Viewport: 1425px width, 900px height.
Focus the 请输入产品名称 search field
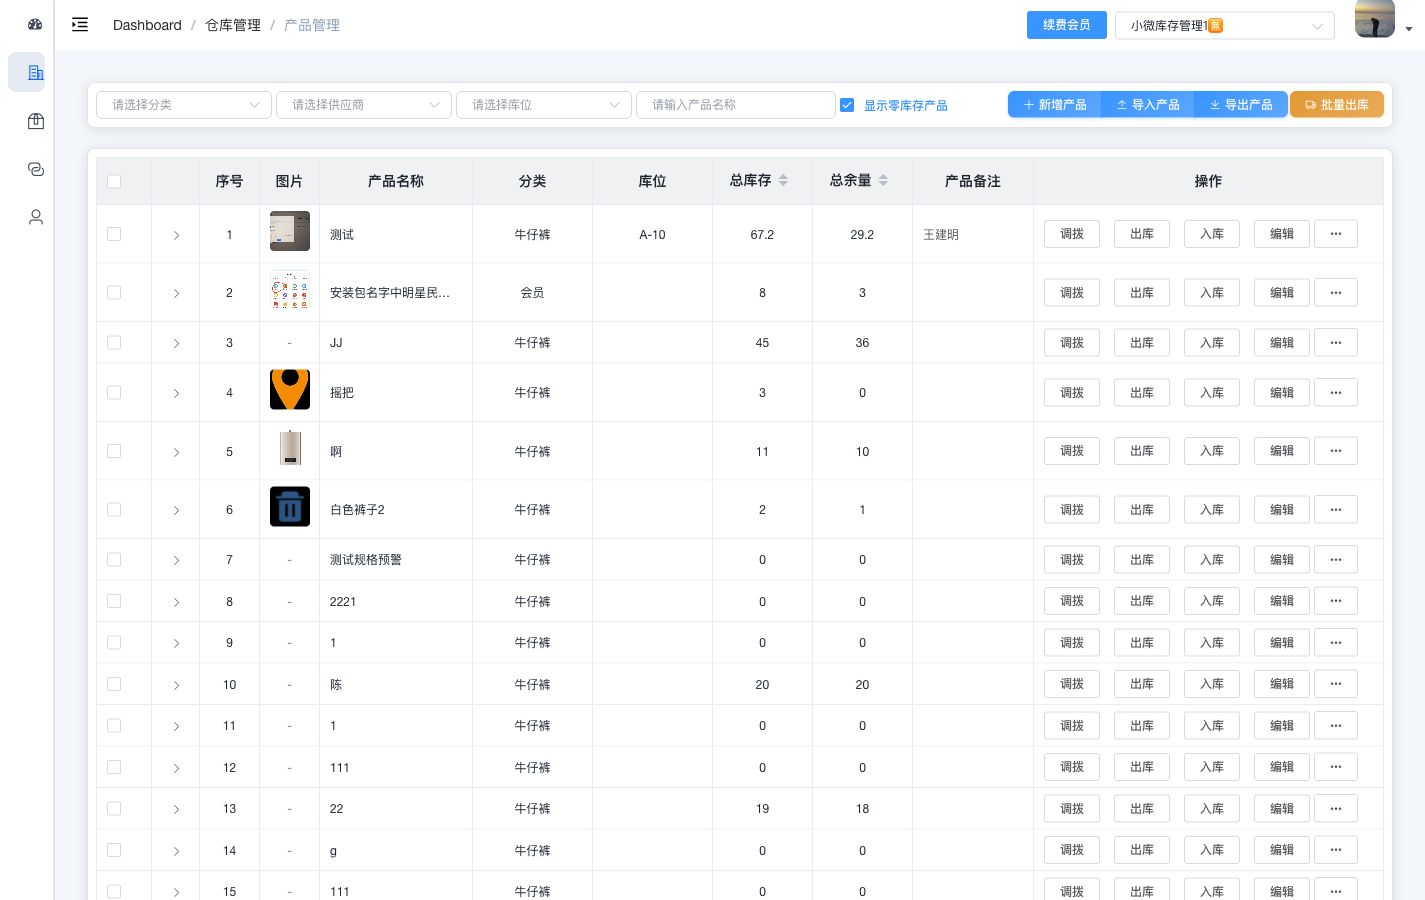(x=736, y=105)
